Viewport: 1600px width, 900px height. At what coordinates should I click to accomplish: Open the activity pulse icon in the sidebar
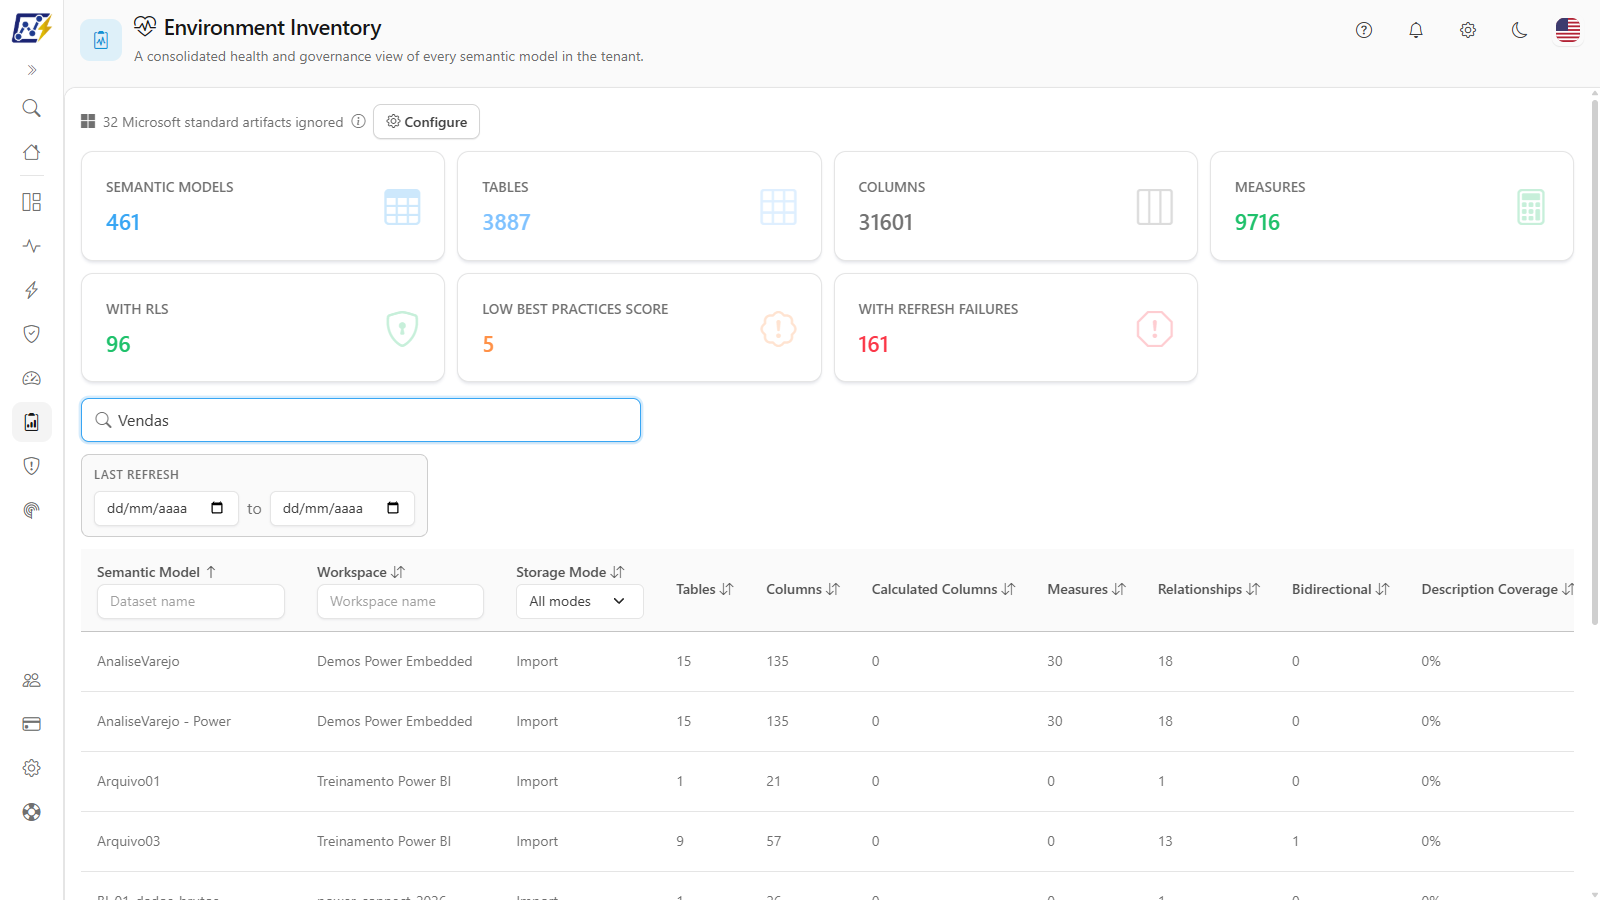32,246
